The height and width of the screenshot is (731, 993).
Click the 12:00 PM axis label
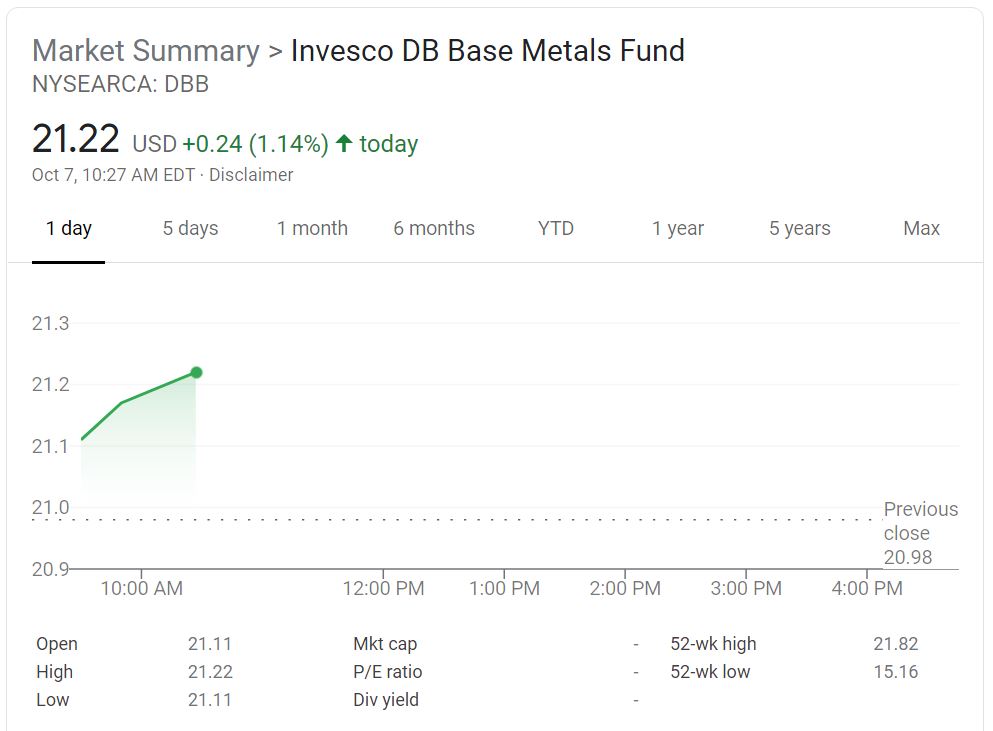click(x=383, y=588)
